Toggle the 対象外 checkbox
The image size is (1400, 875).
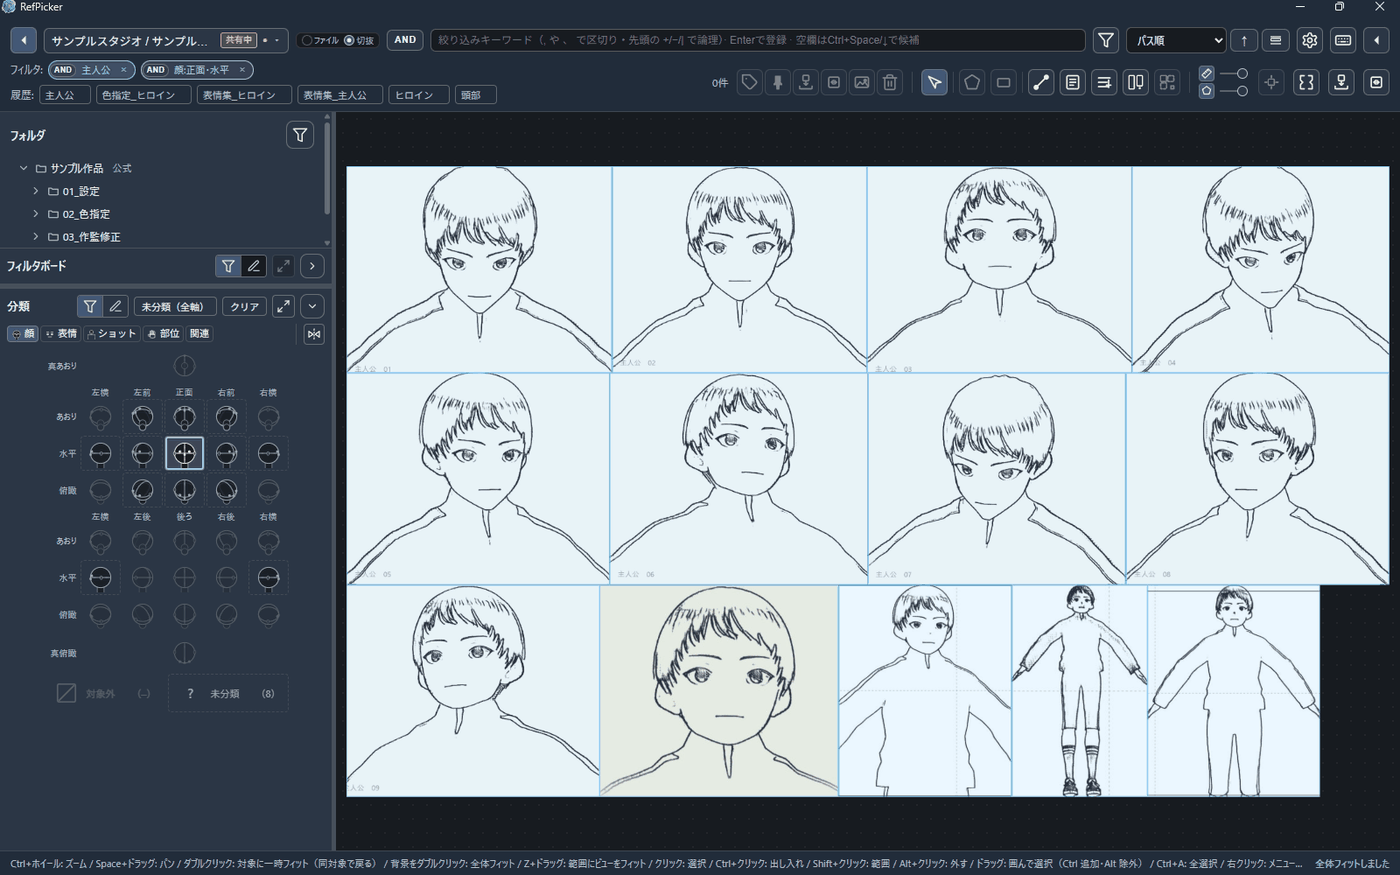(66, 693)
